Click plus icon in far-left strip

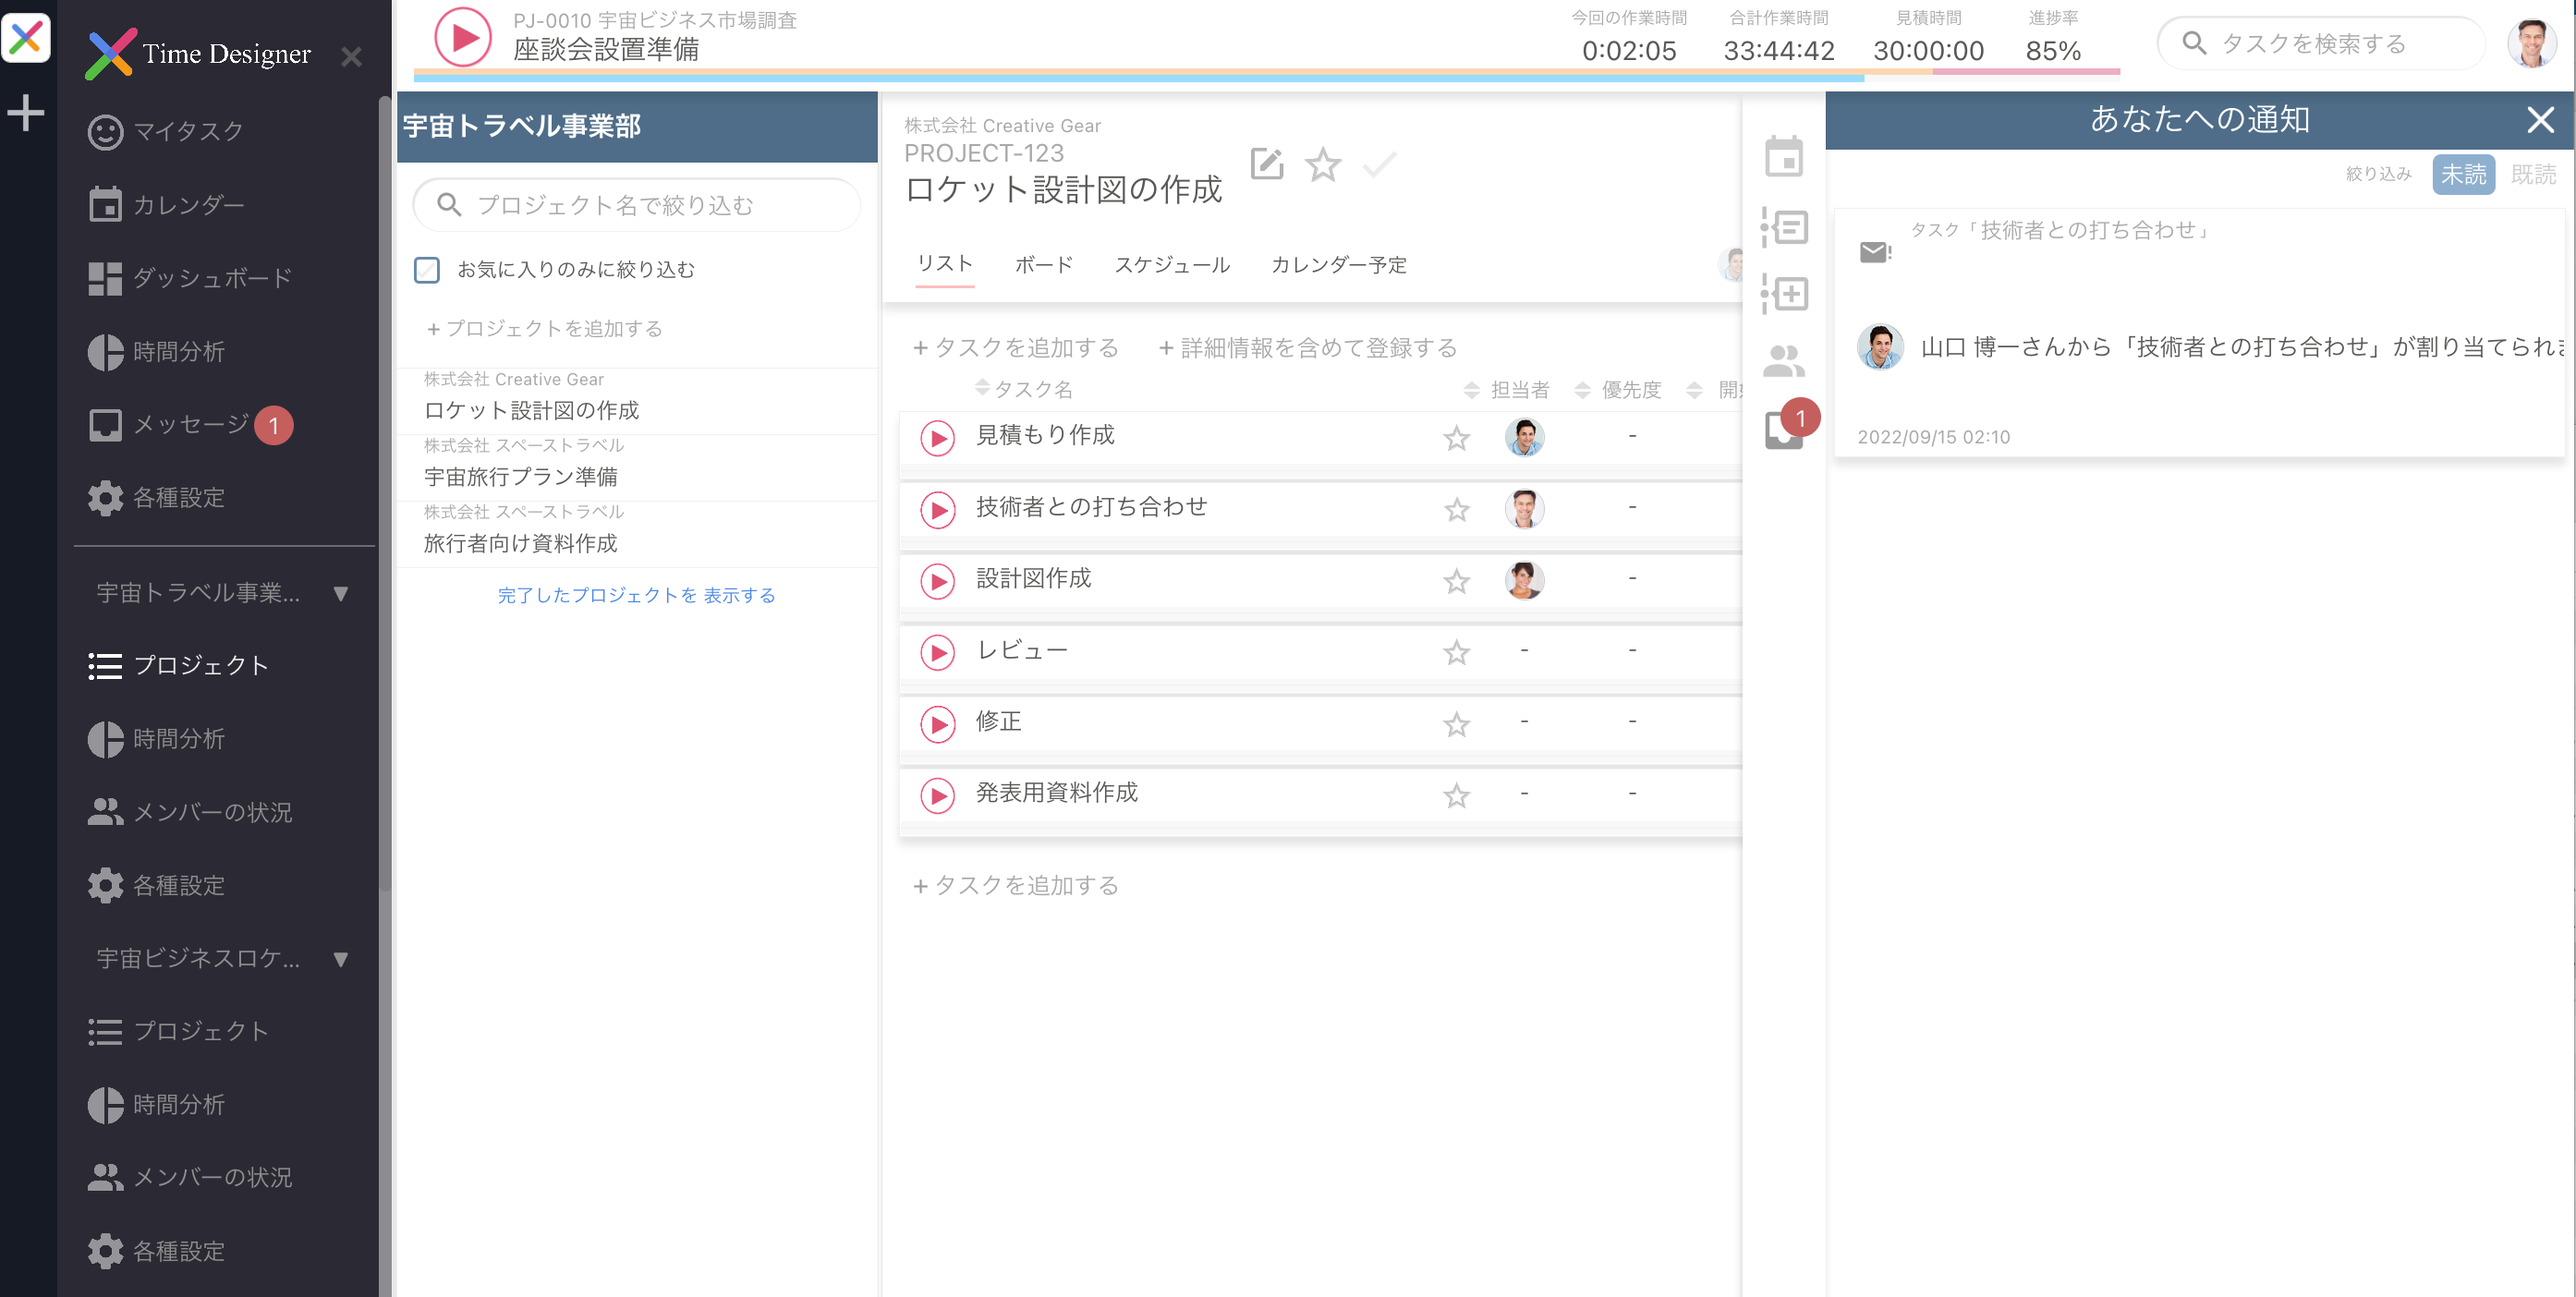[x=26, y=113]
